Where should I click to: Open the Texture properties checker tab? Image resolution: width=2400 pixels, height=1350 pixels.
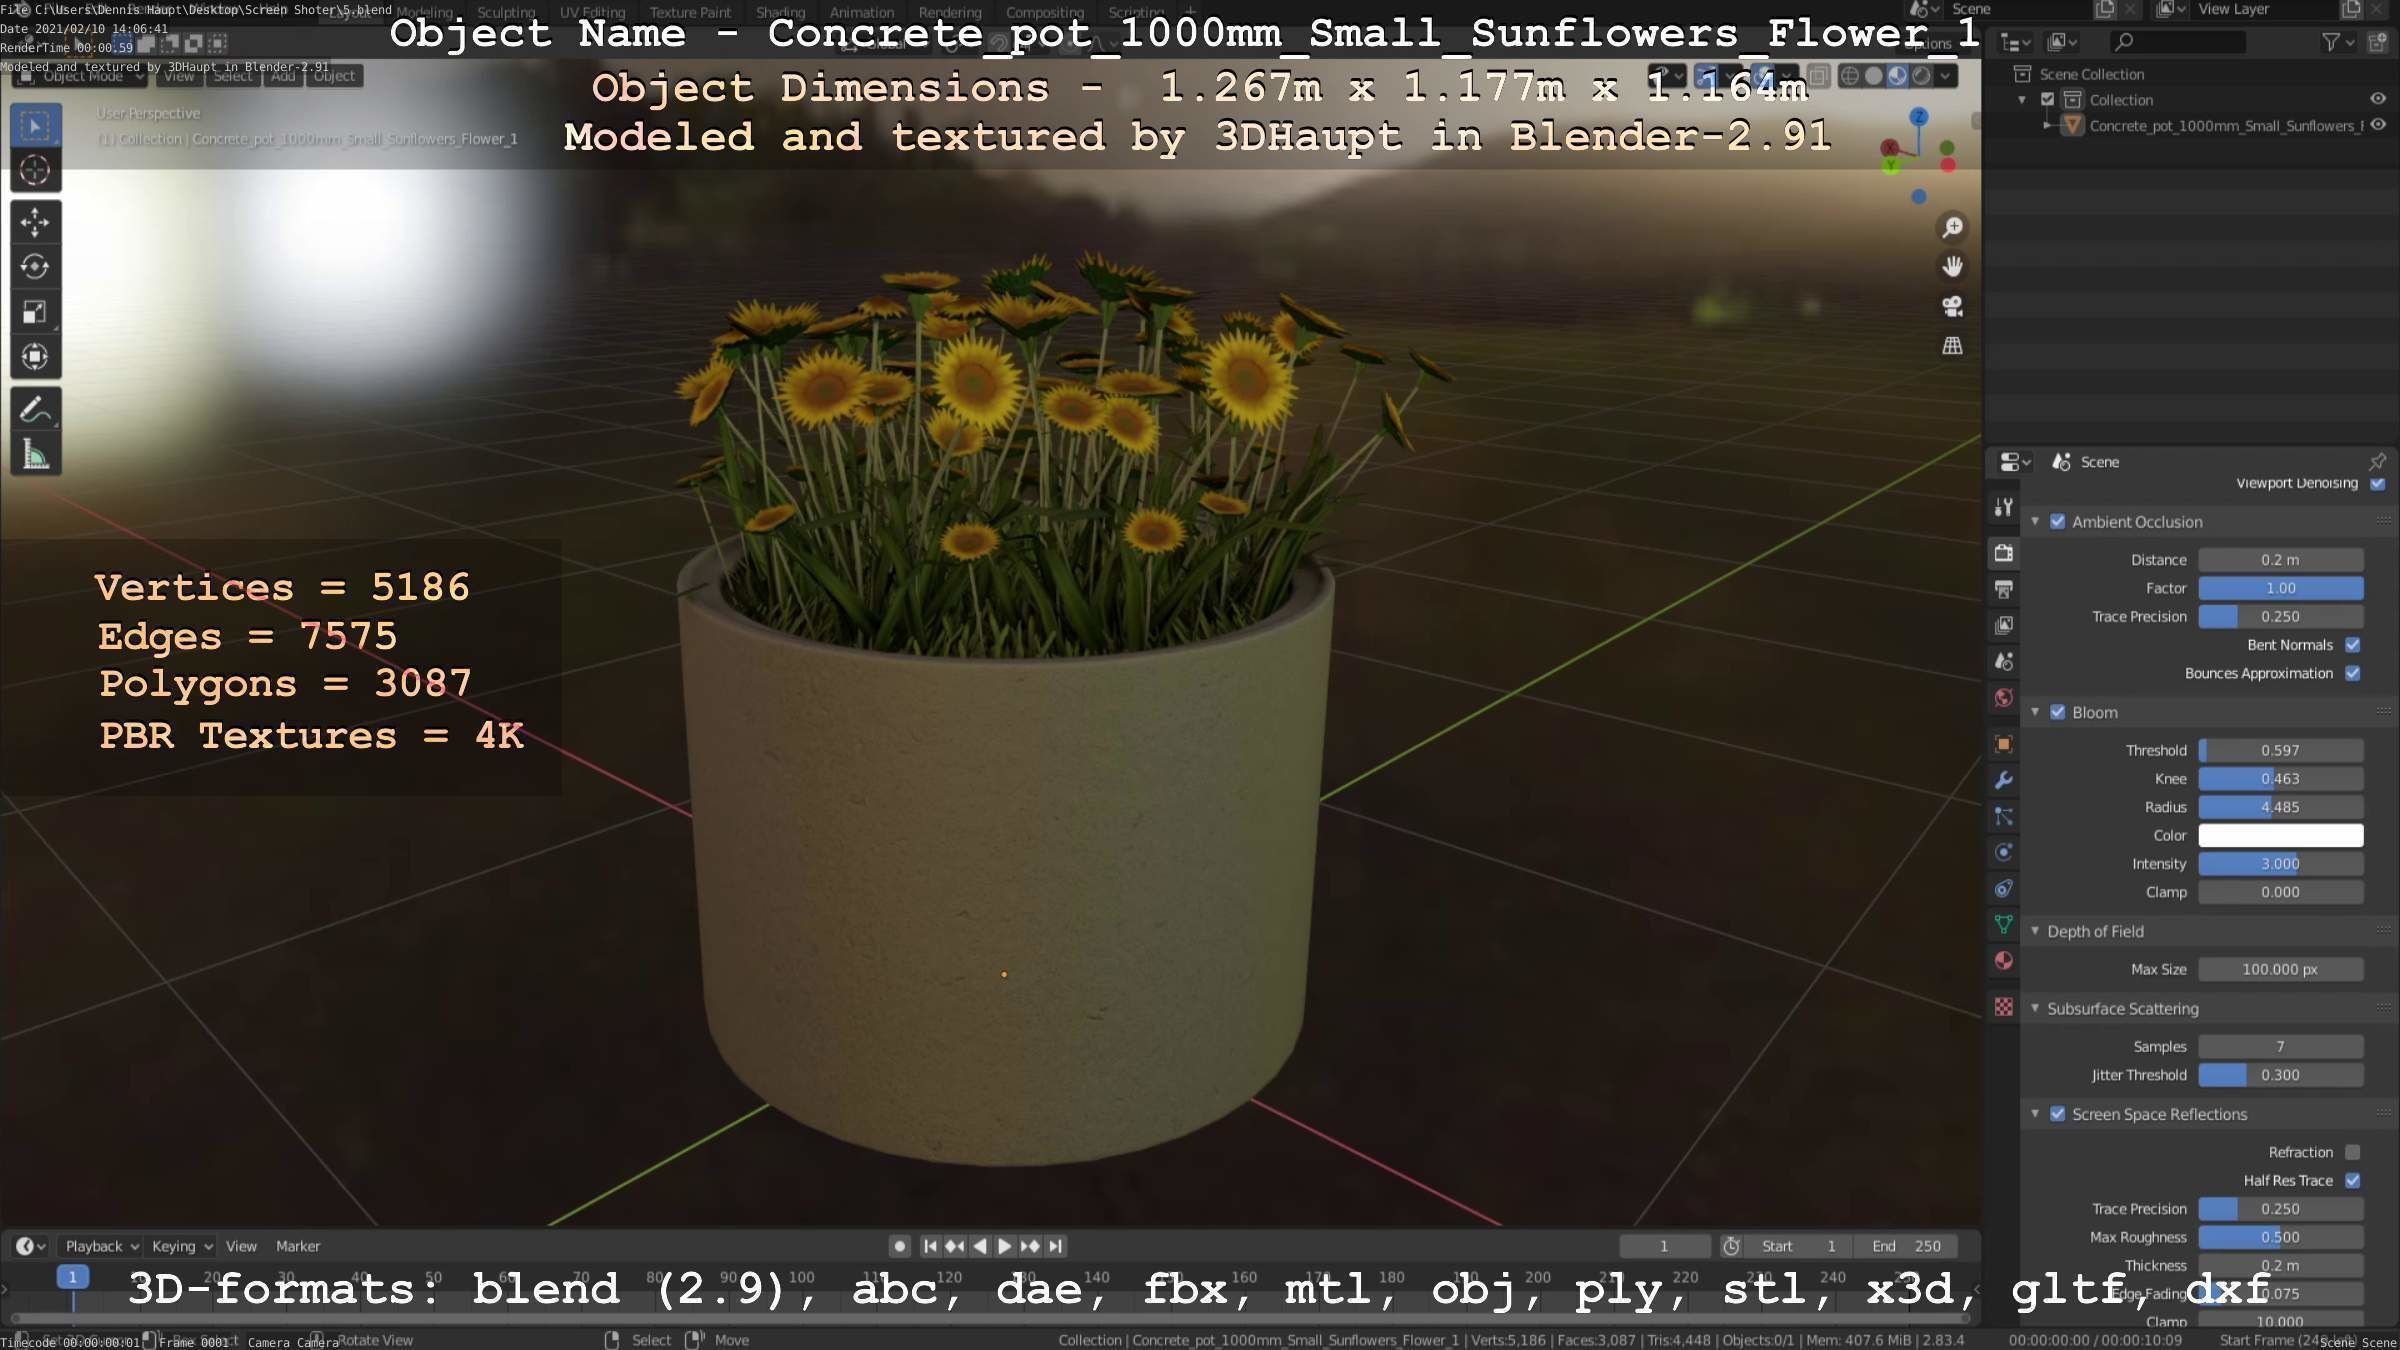2003,1007
